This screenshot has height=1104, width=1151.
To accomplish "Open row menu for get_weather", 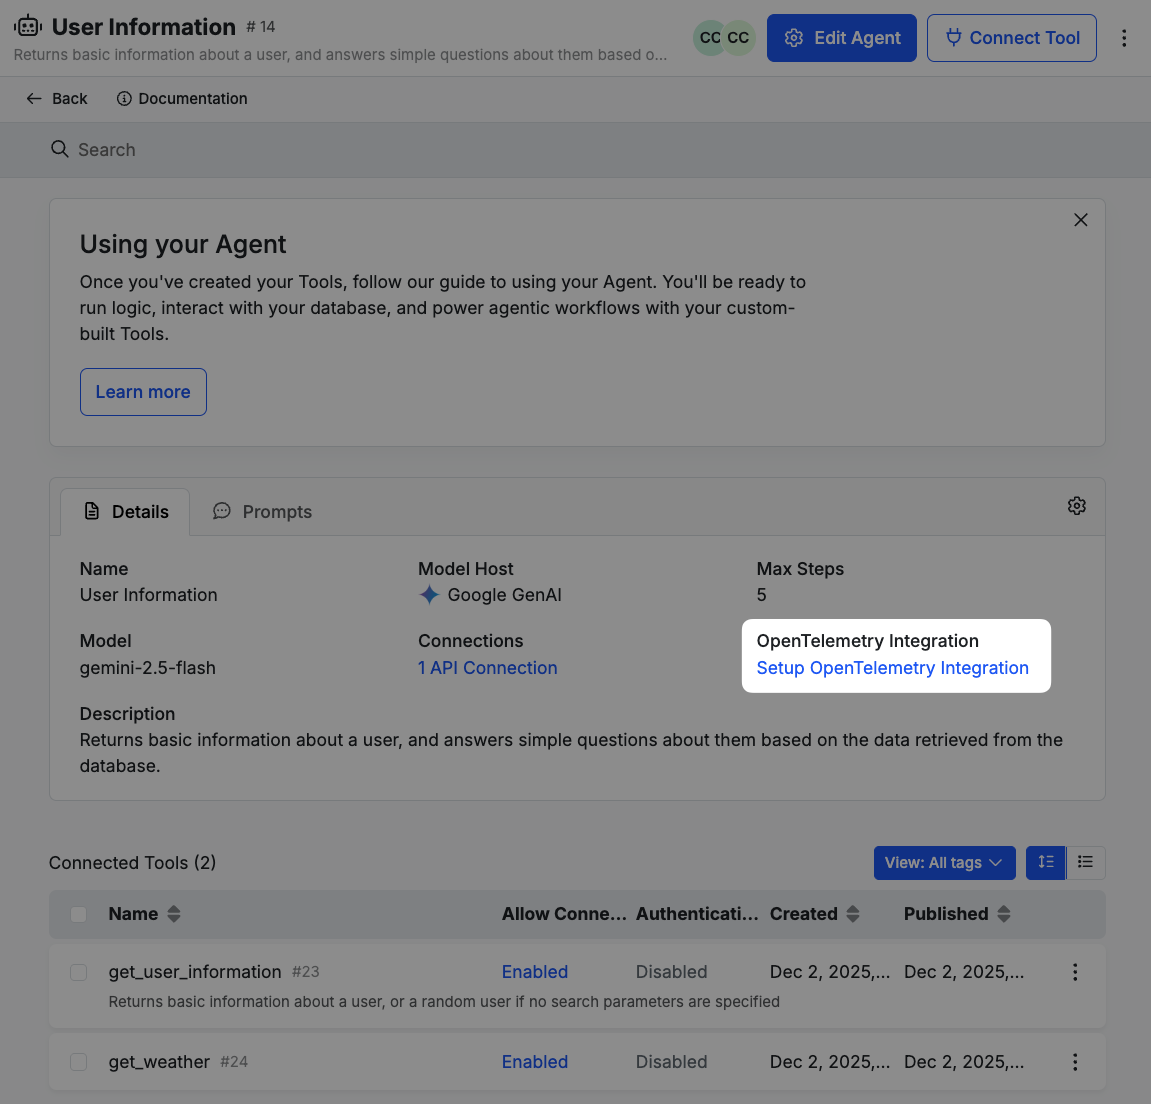I will click(x=1075, y=1062).
